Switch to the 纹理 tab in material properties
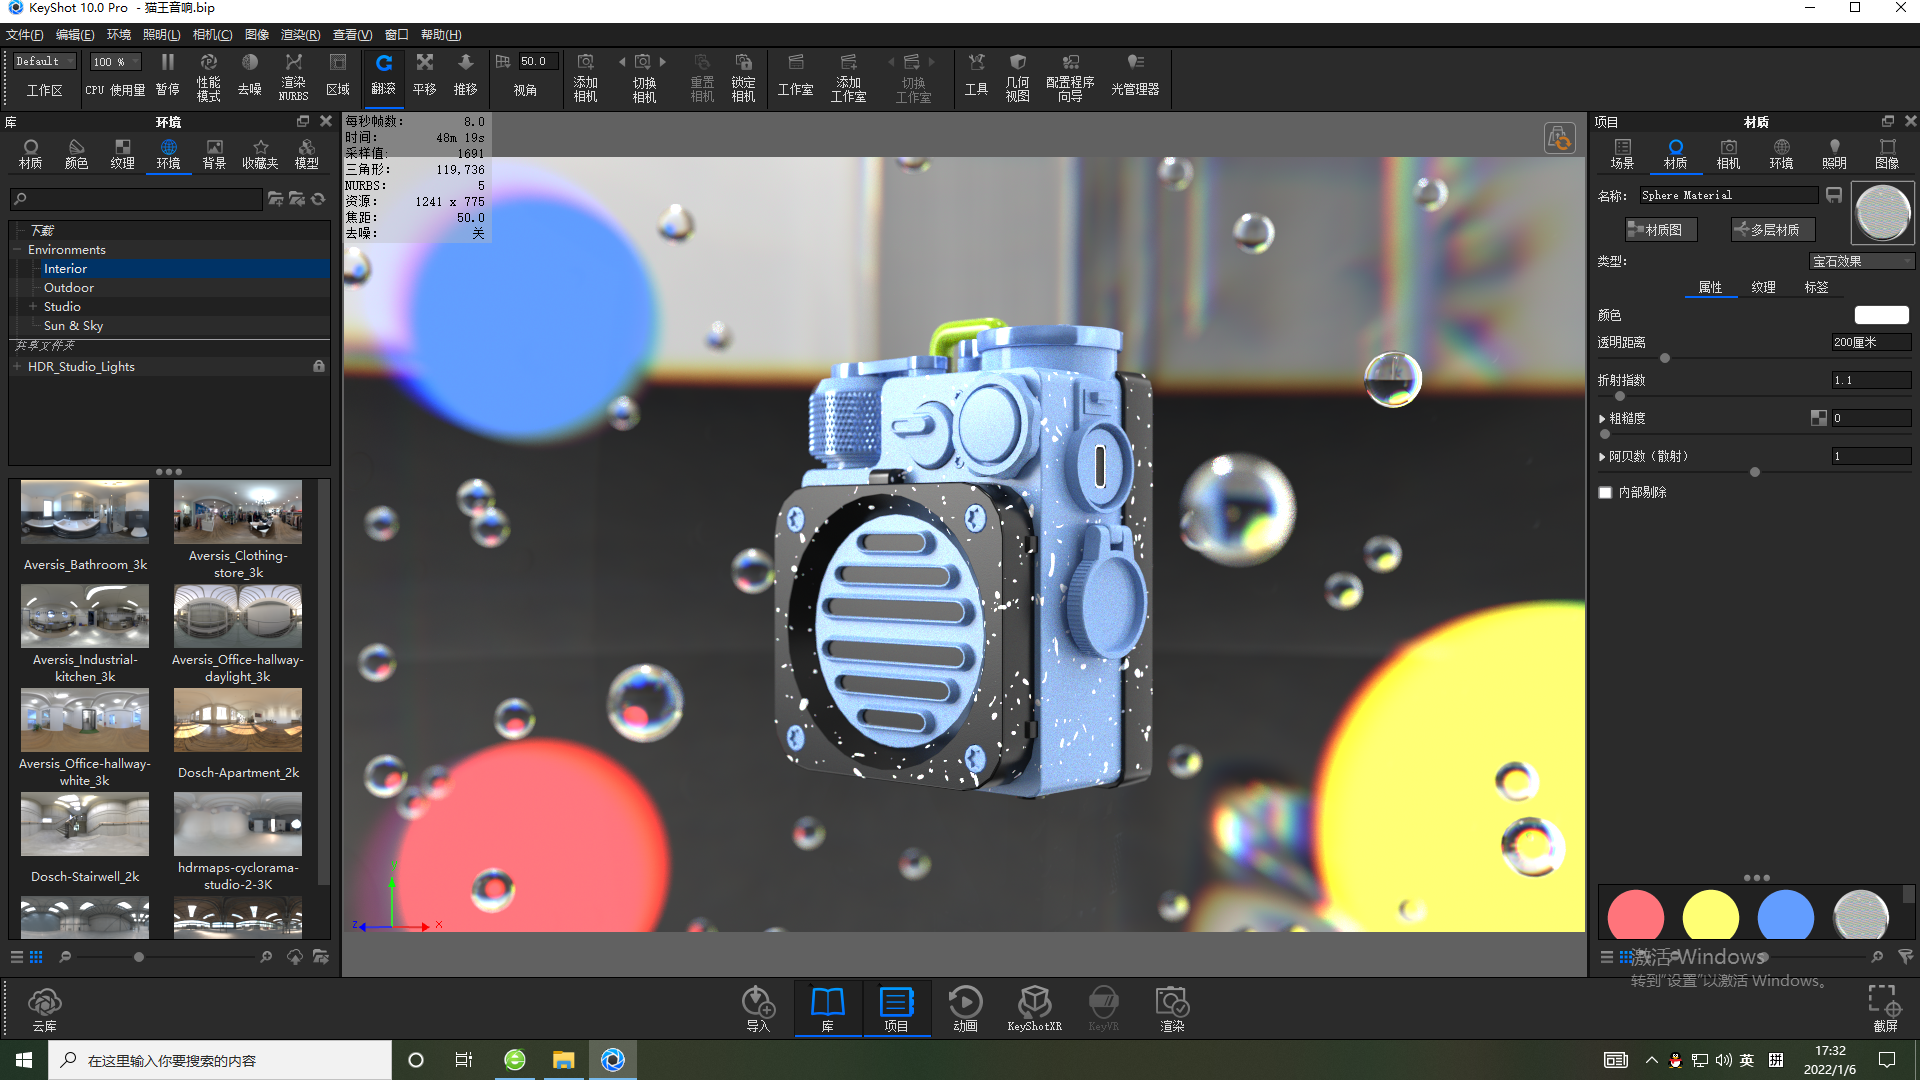The width and height of the screenshot is (1920, 1080). 1763,287
